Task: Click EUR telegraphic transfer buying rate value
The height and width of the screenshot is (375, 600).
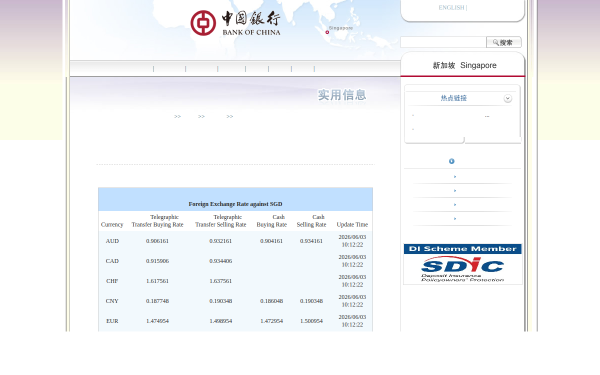Action: pos(157,321)
